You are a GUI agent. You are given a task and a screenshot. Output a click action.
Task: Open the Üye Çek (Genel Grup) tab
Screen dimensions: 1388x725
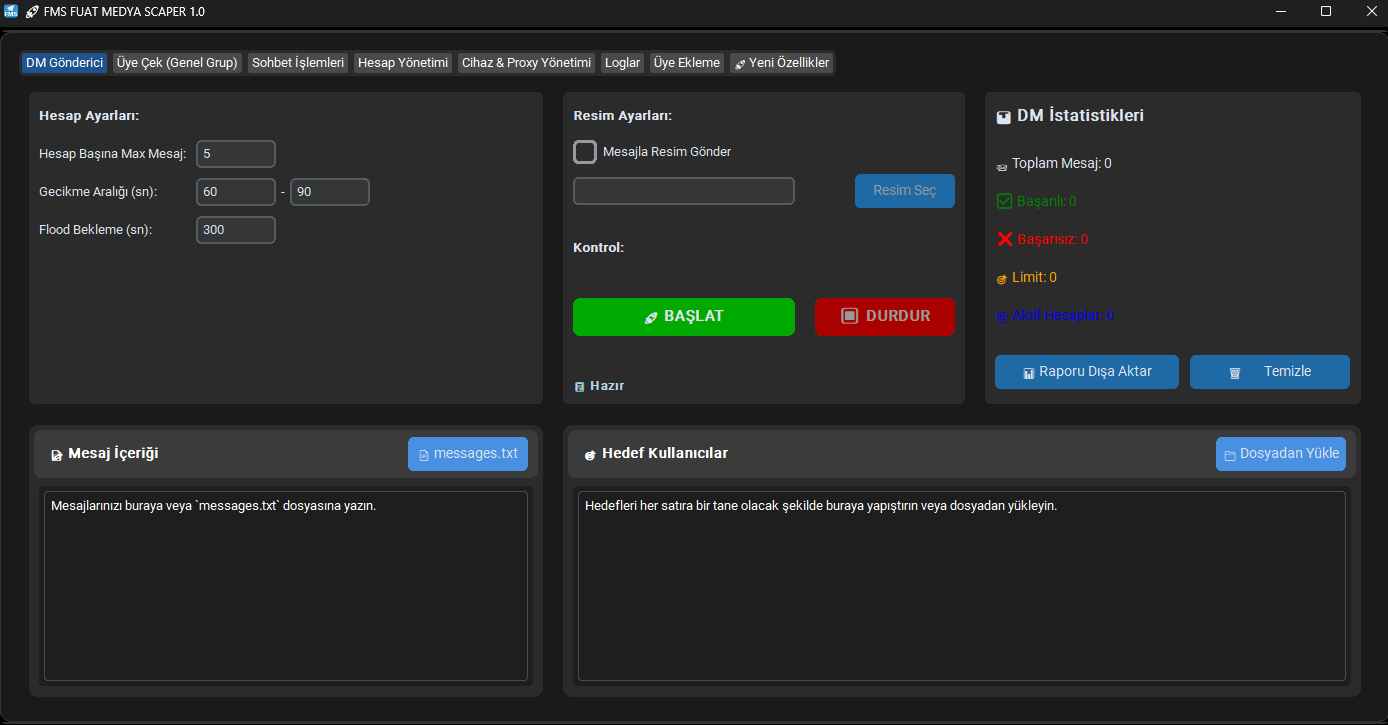177,62
